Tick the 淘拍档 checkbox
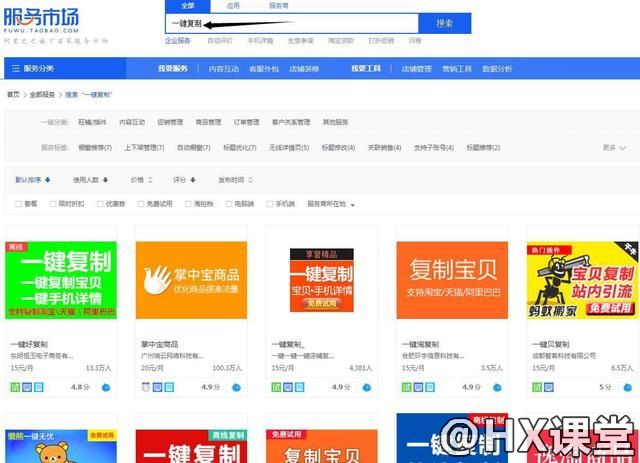 [188, 204]
